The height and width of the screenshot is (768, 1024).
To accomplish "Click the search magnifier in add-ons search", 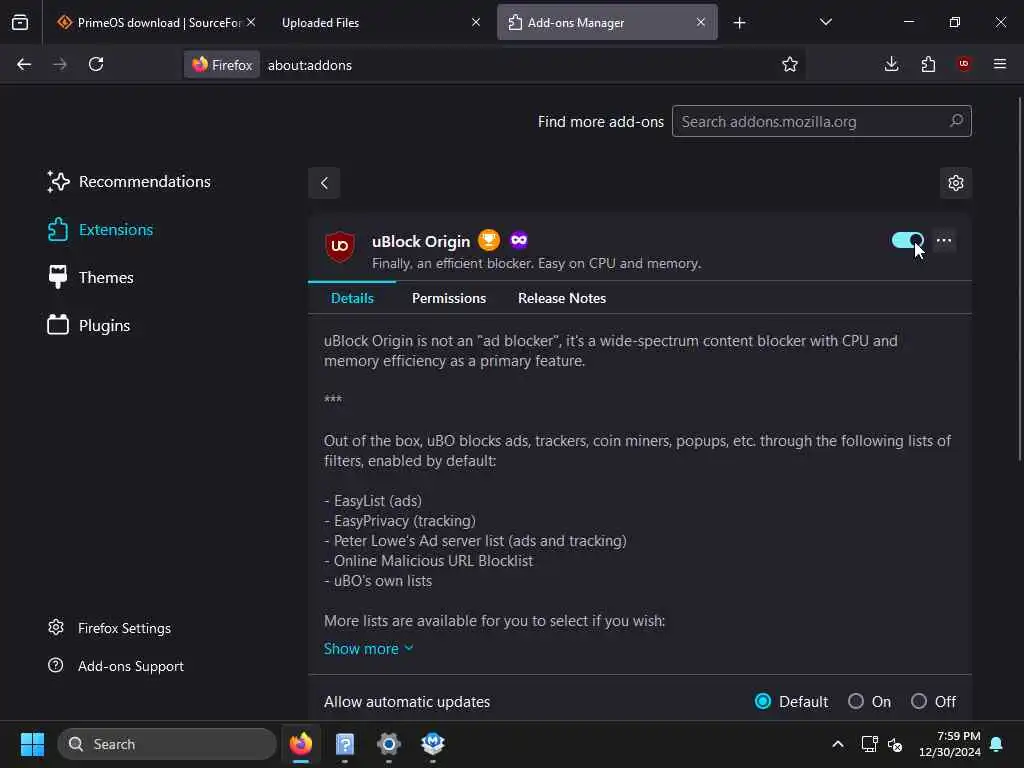I will (x=956, y=121).
